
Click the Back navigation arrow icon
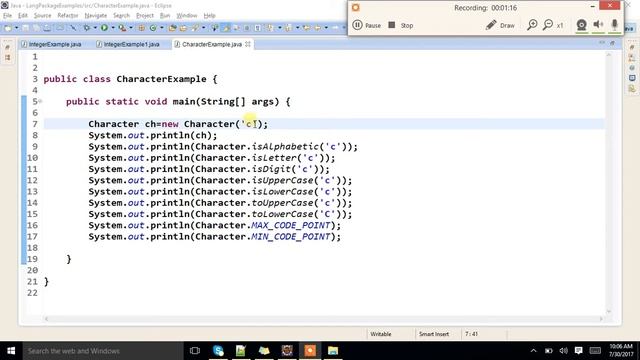[318, 28]
